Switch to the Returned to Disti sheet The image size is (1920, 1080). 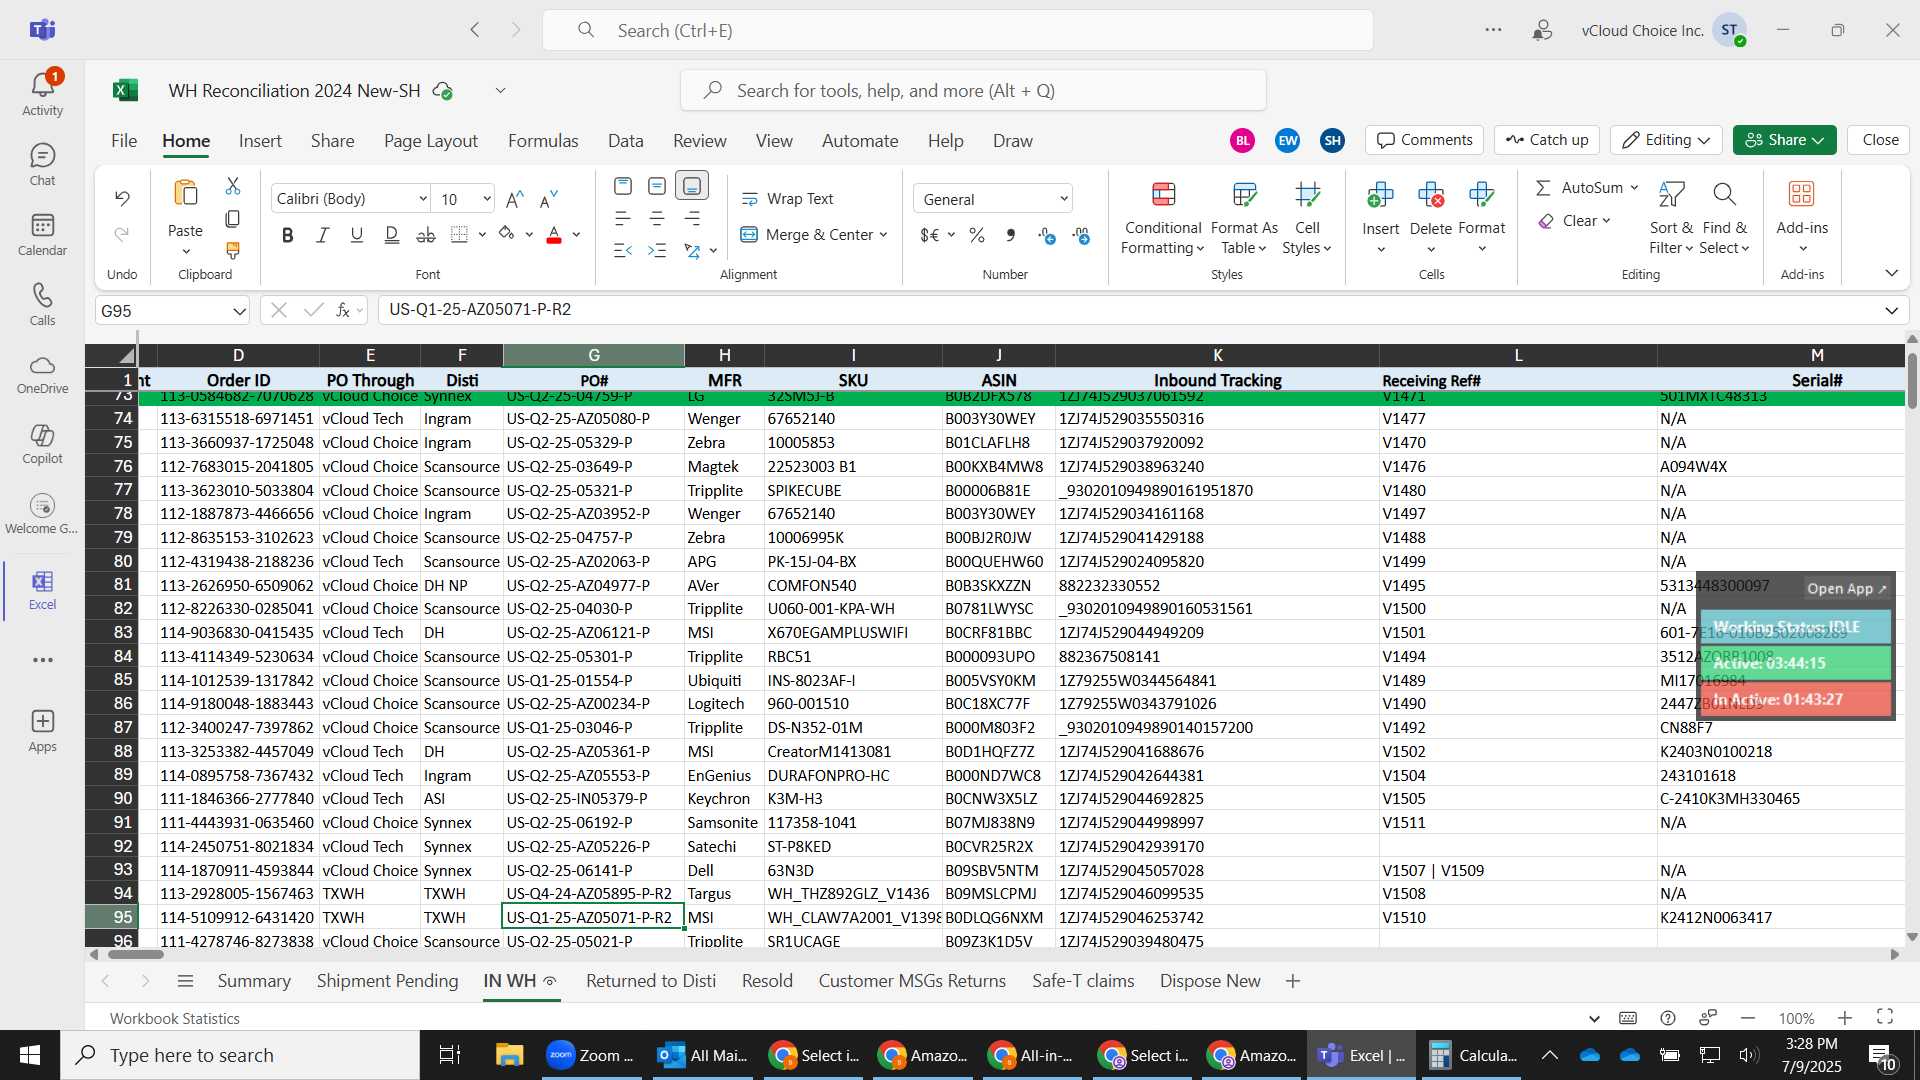pos(651,981)
